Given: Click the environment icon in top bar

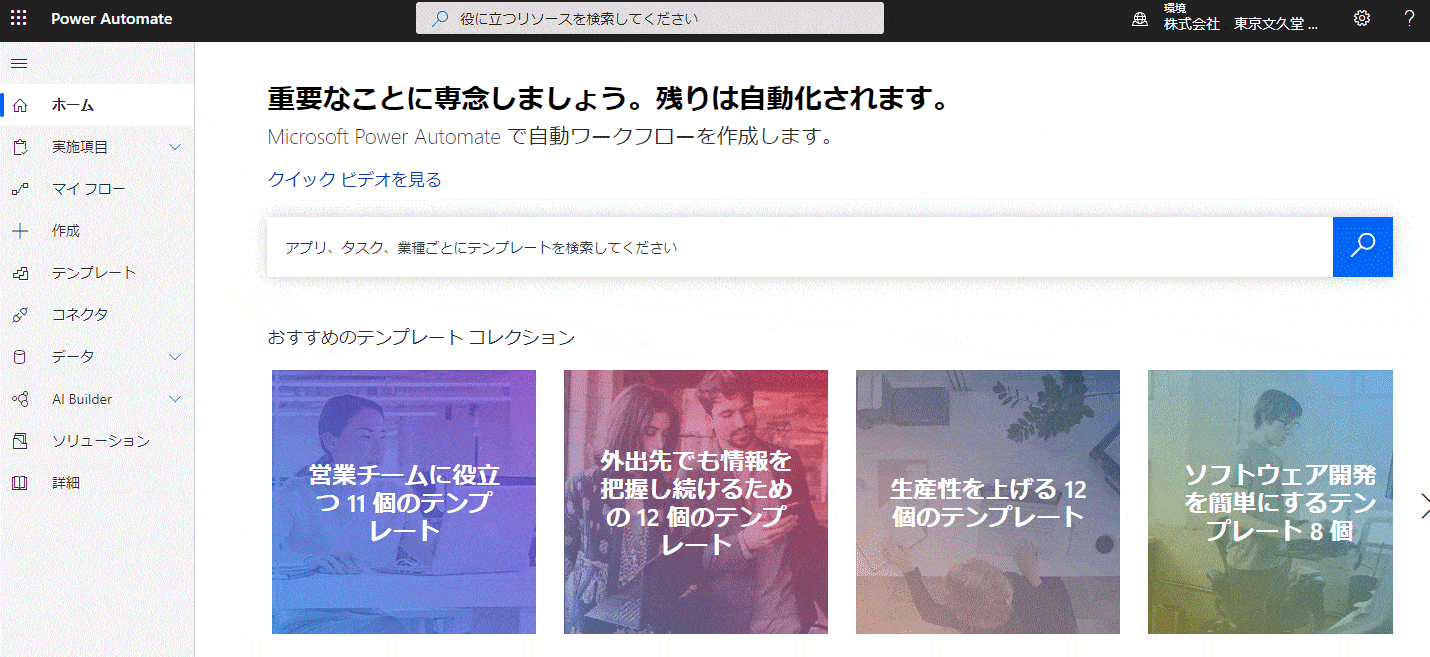Looking at the screenshot, I should [x=1139, y=20].
